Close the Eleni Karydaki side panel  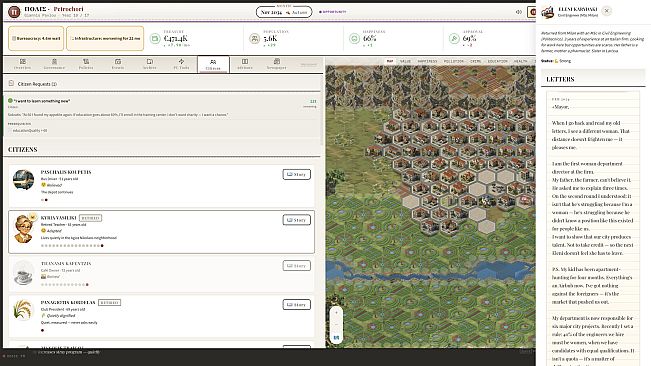click(607, 11)
